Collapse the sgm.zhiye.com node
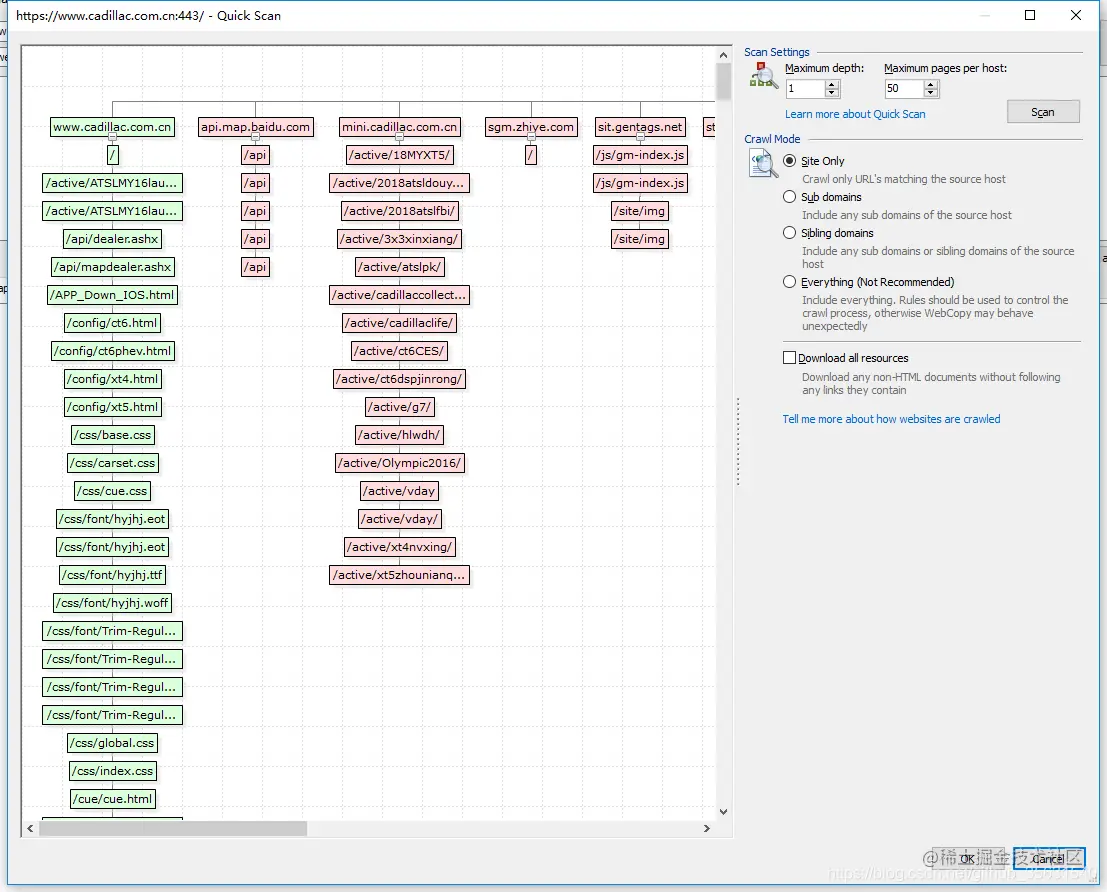The width and height of the screenshot is (1107, 892). click(531, 136)
